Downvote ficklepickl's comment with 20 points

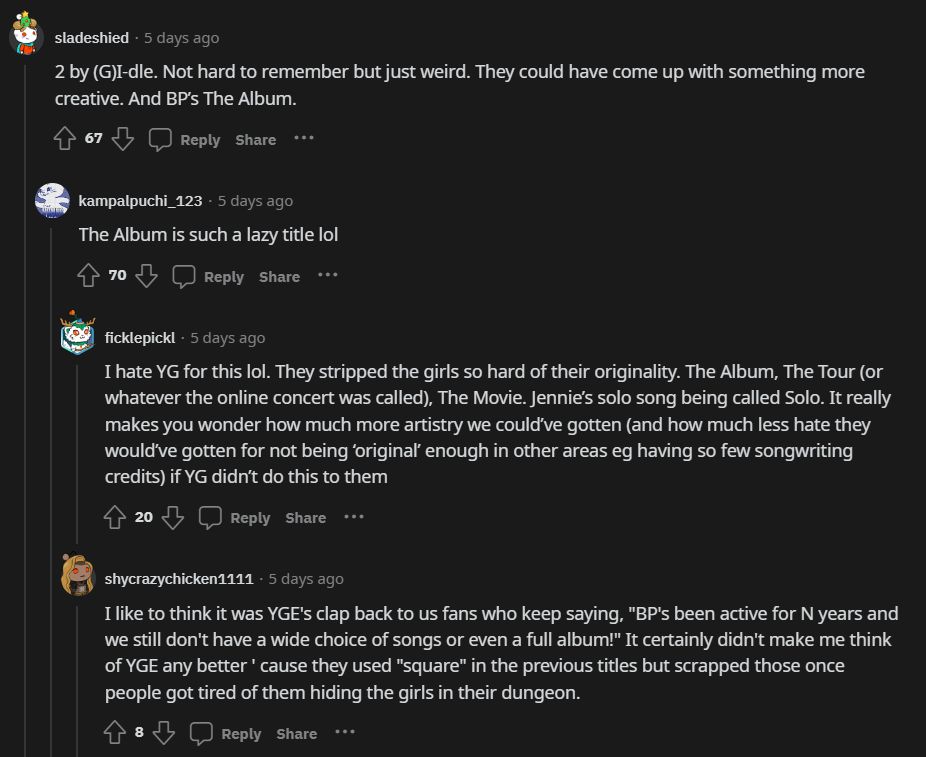coord(173,517)
